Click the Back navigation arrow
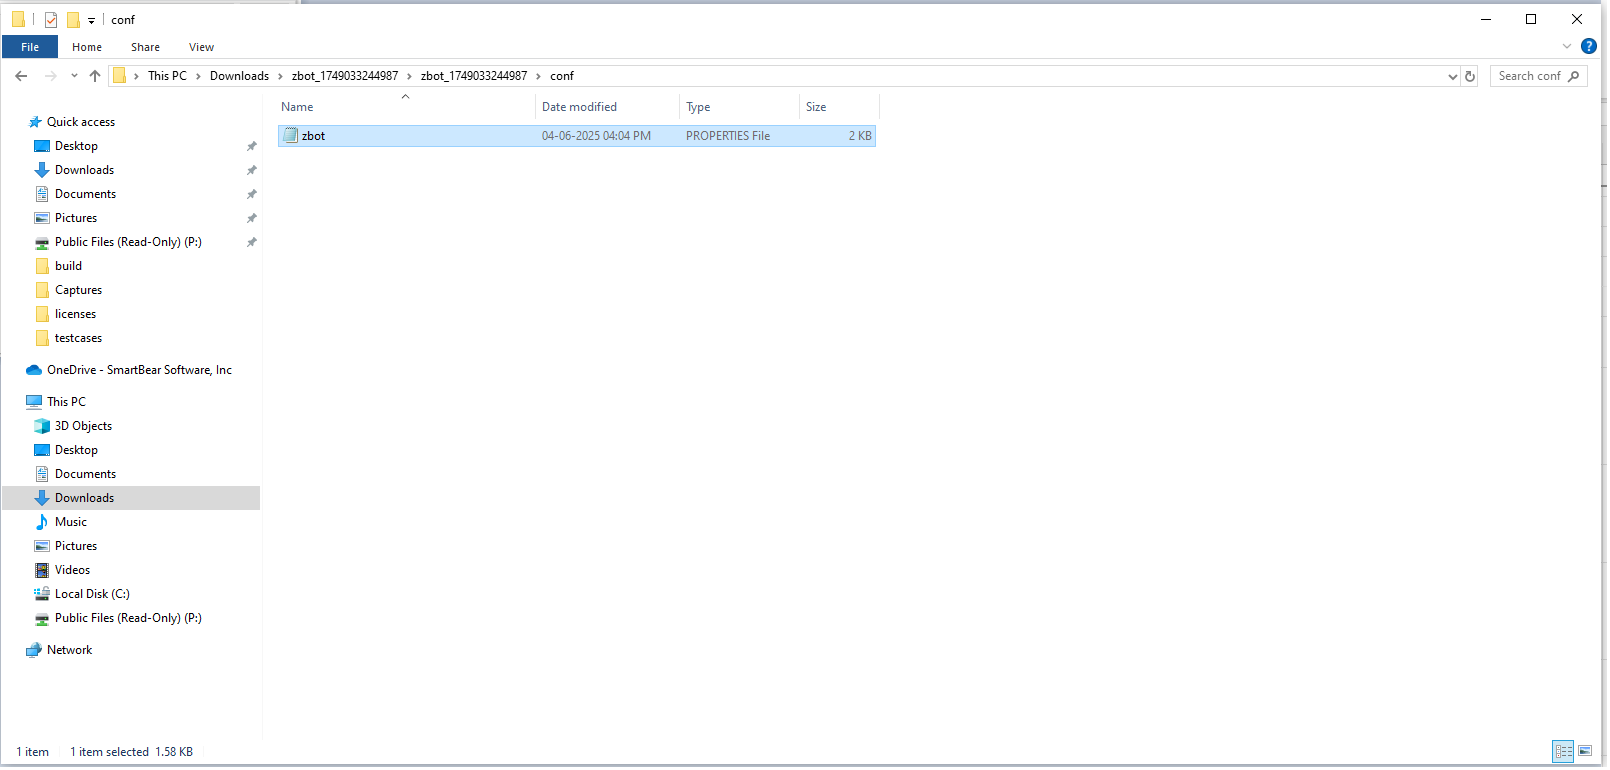The image size is (1610, 770). 21,76
